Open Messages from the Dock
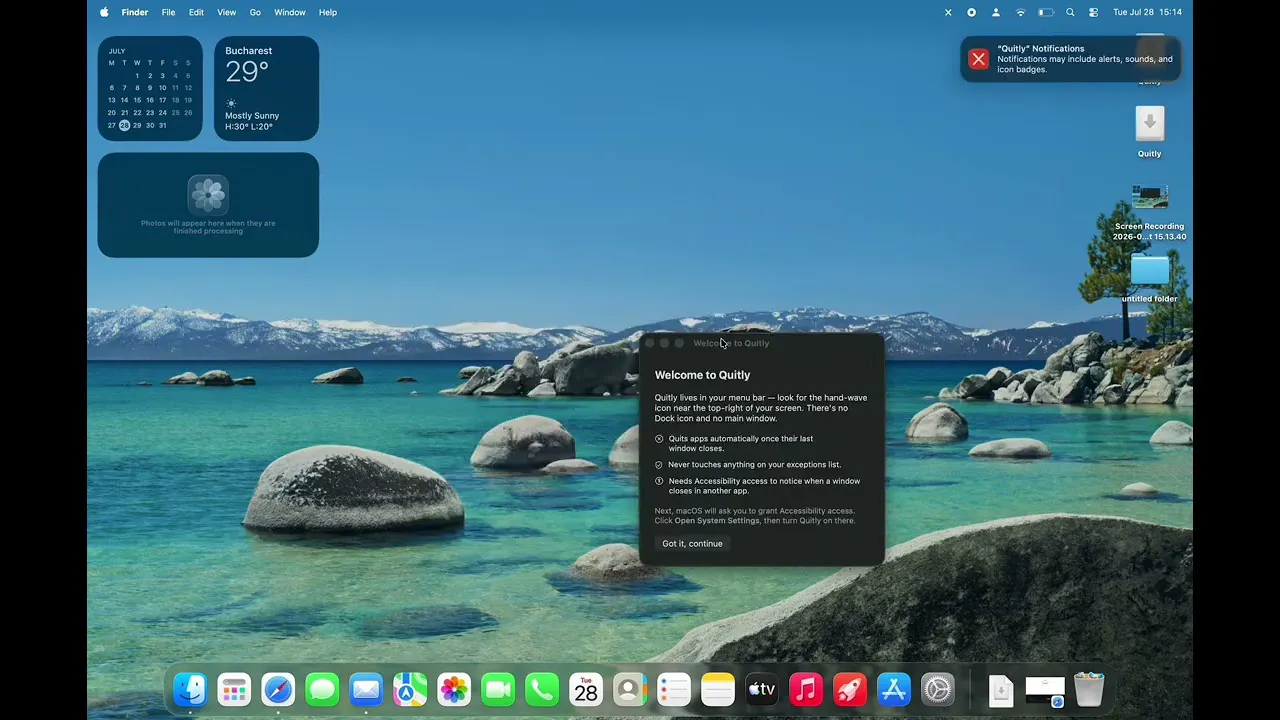The height and width of the screenshot is (720, 1280). [322, 689]
